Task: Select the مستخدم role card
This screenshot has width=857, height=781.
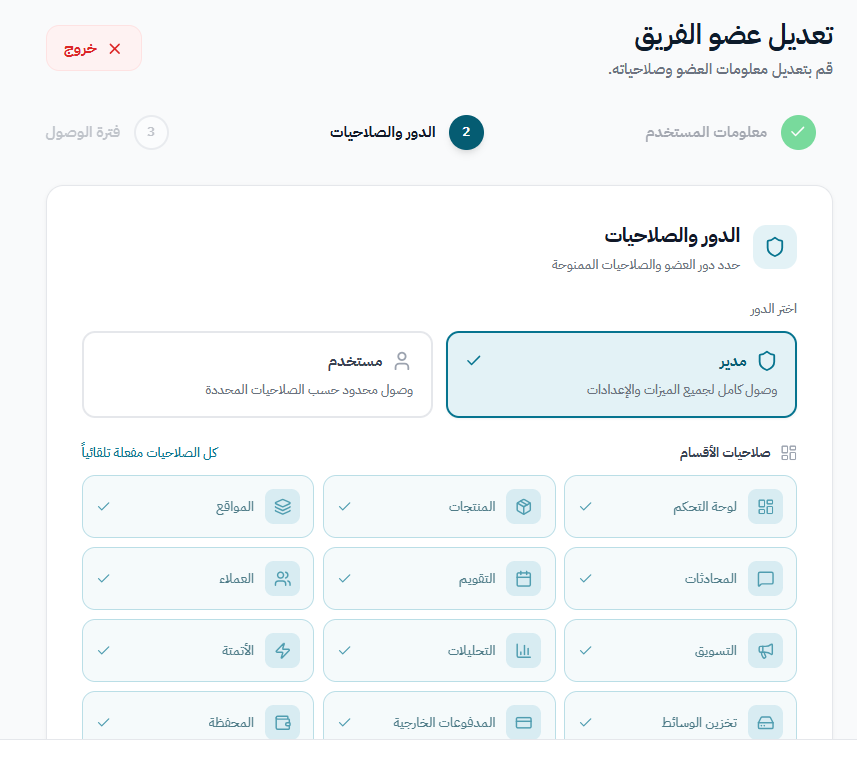Action: pyautogui.click(x=257, y=374)
